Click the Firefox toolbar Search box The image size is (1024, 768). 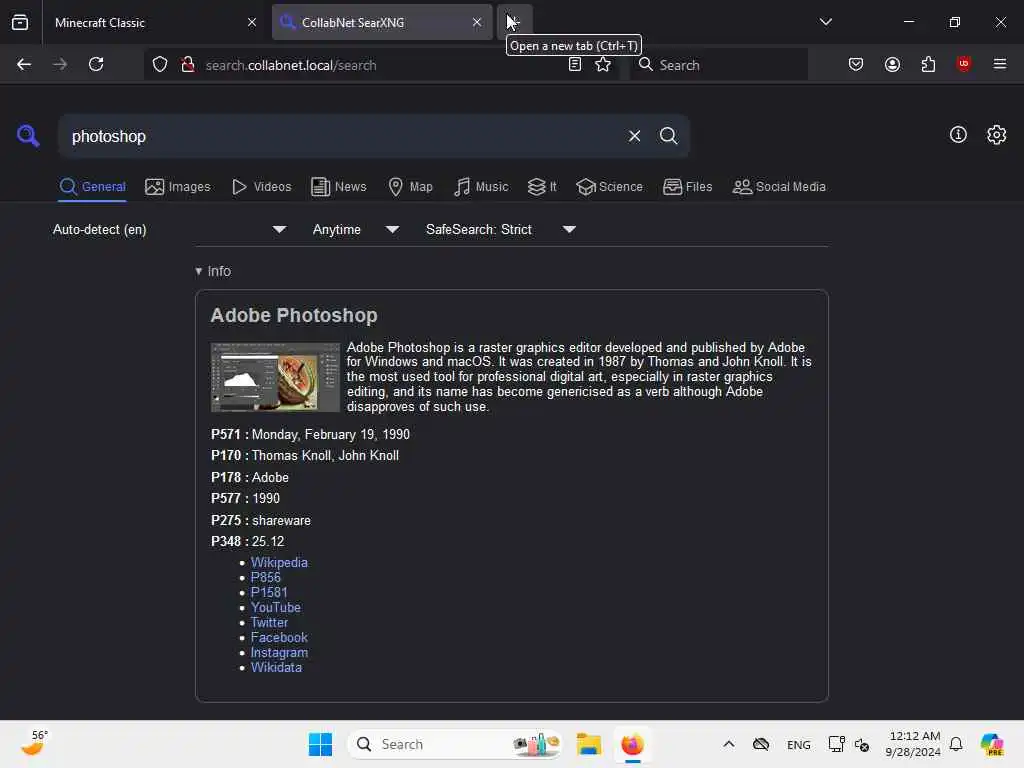(718, 65)
